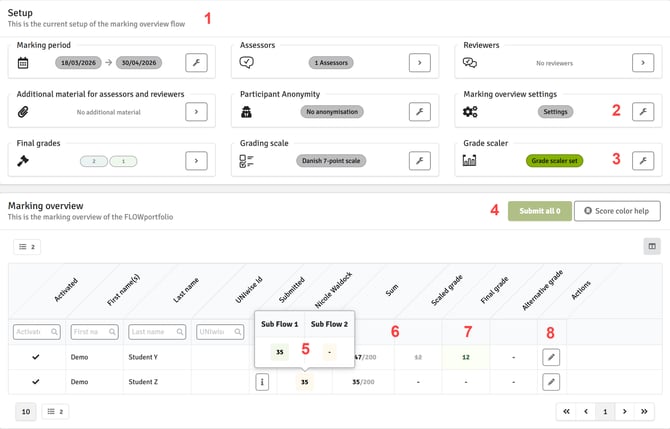Toggle table column chooser icon

click(x=652, y=246)
